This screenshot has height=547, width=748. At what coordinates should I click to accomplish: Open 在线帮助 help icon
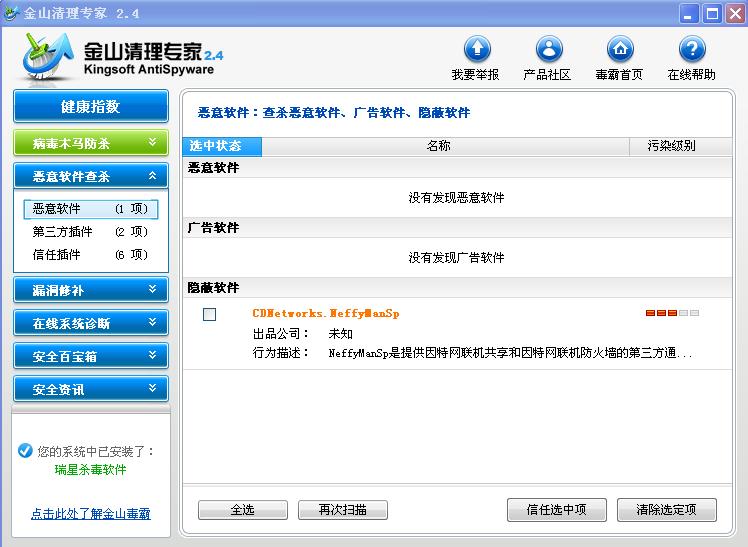coord(692,49)
